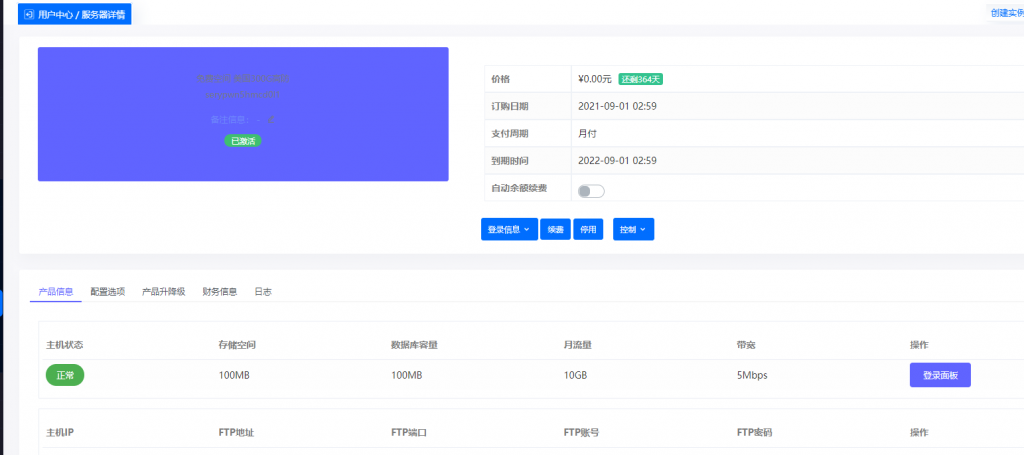The image size is (1024, 455).
Task: Expand the 登录信息 dropdown
Action: coord(509,230)
